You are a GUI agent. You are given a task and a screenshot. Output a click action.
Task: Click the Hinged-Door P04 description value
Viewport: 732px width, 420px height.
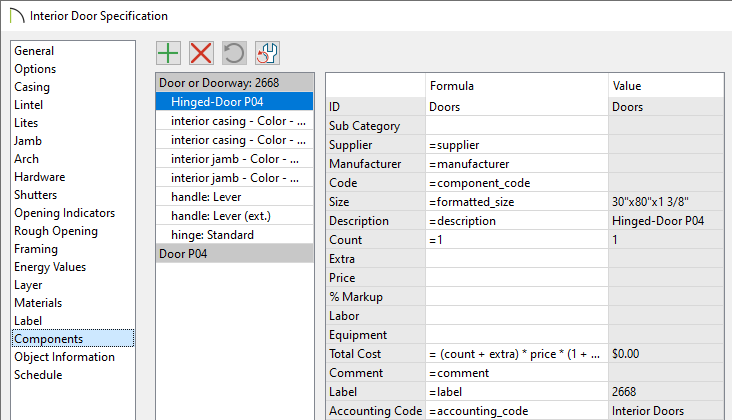(x=666, y=221)
